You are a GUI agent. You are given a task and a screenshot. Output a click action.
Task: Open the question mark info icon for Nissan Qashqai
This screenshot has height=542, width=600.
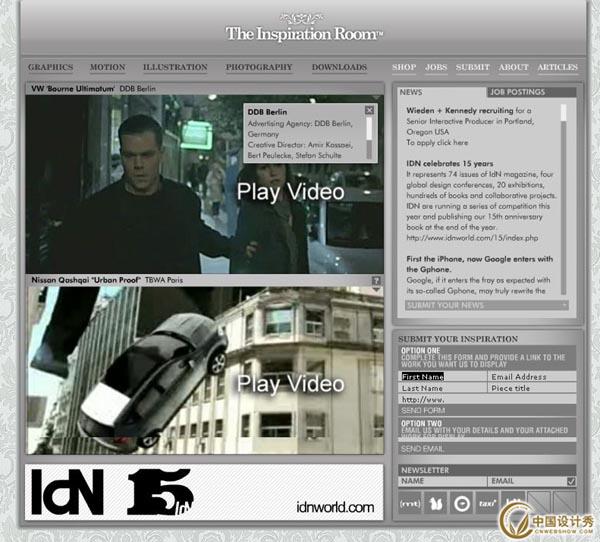(x=376, y=281)
